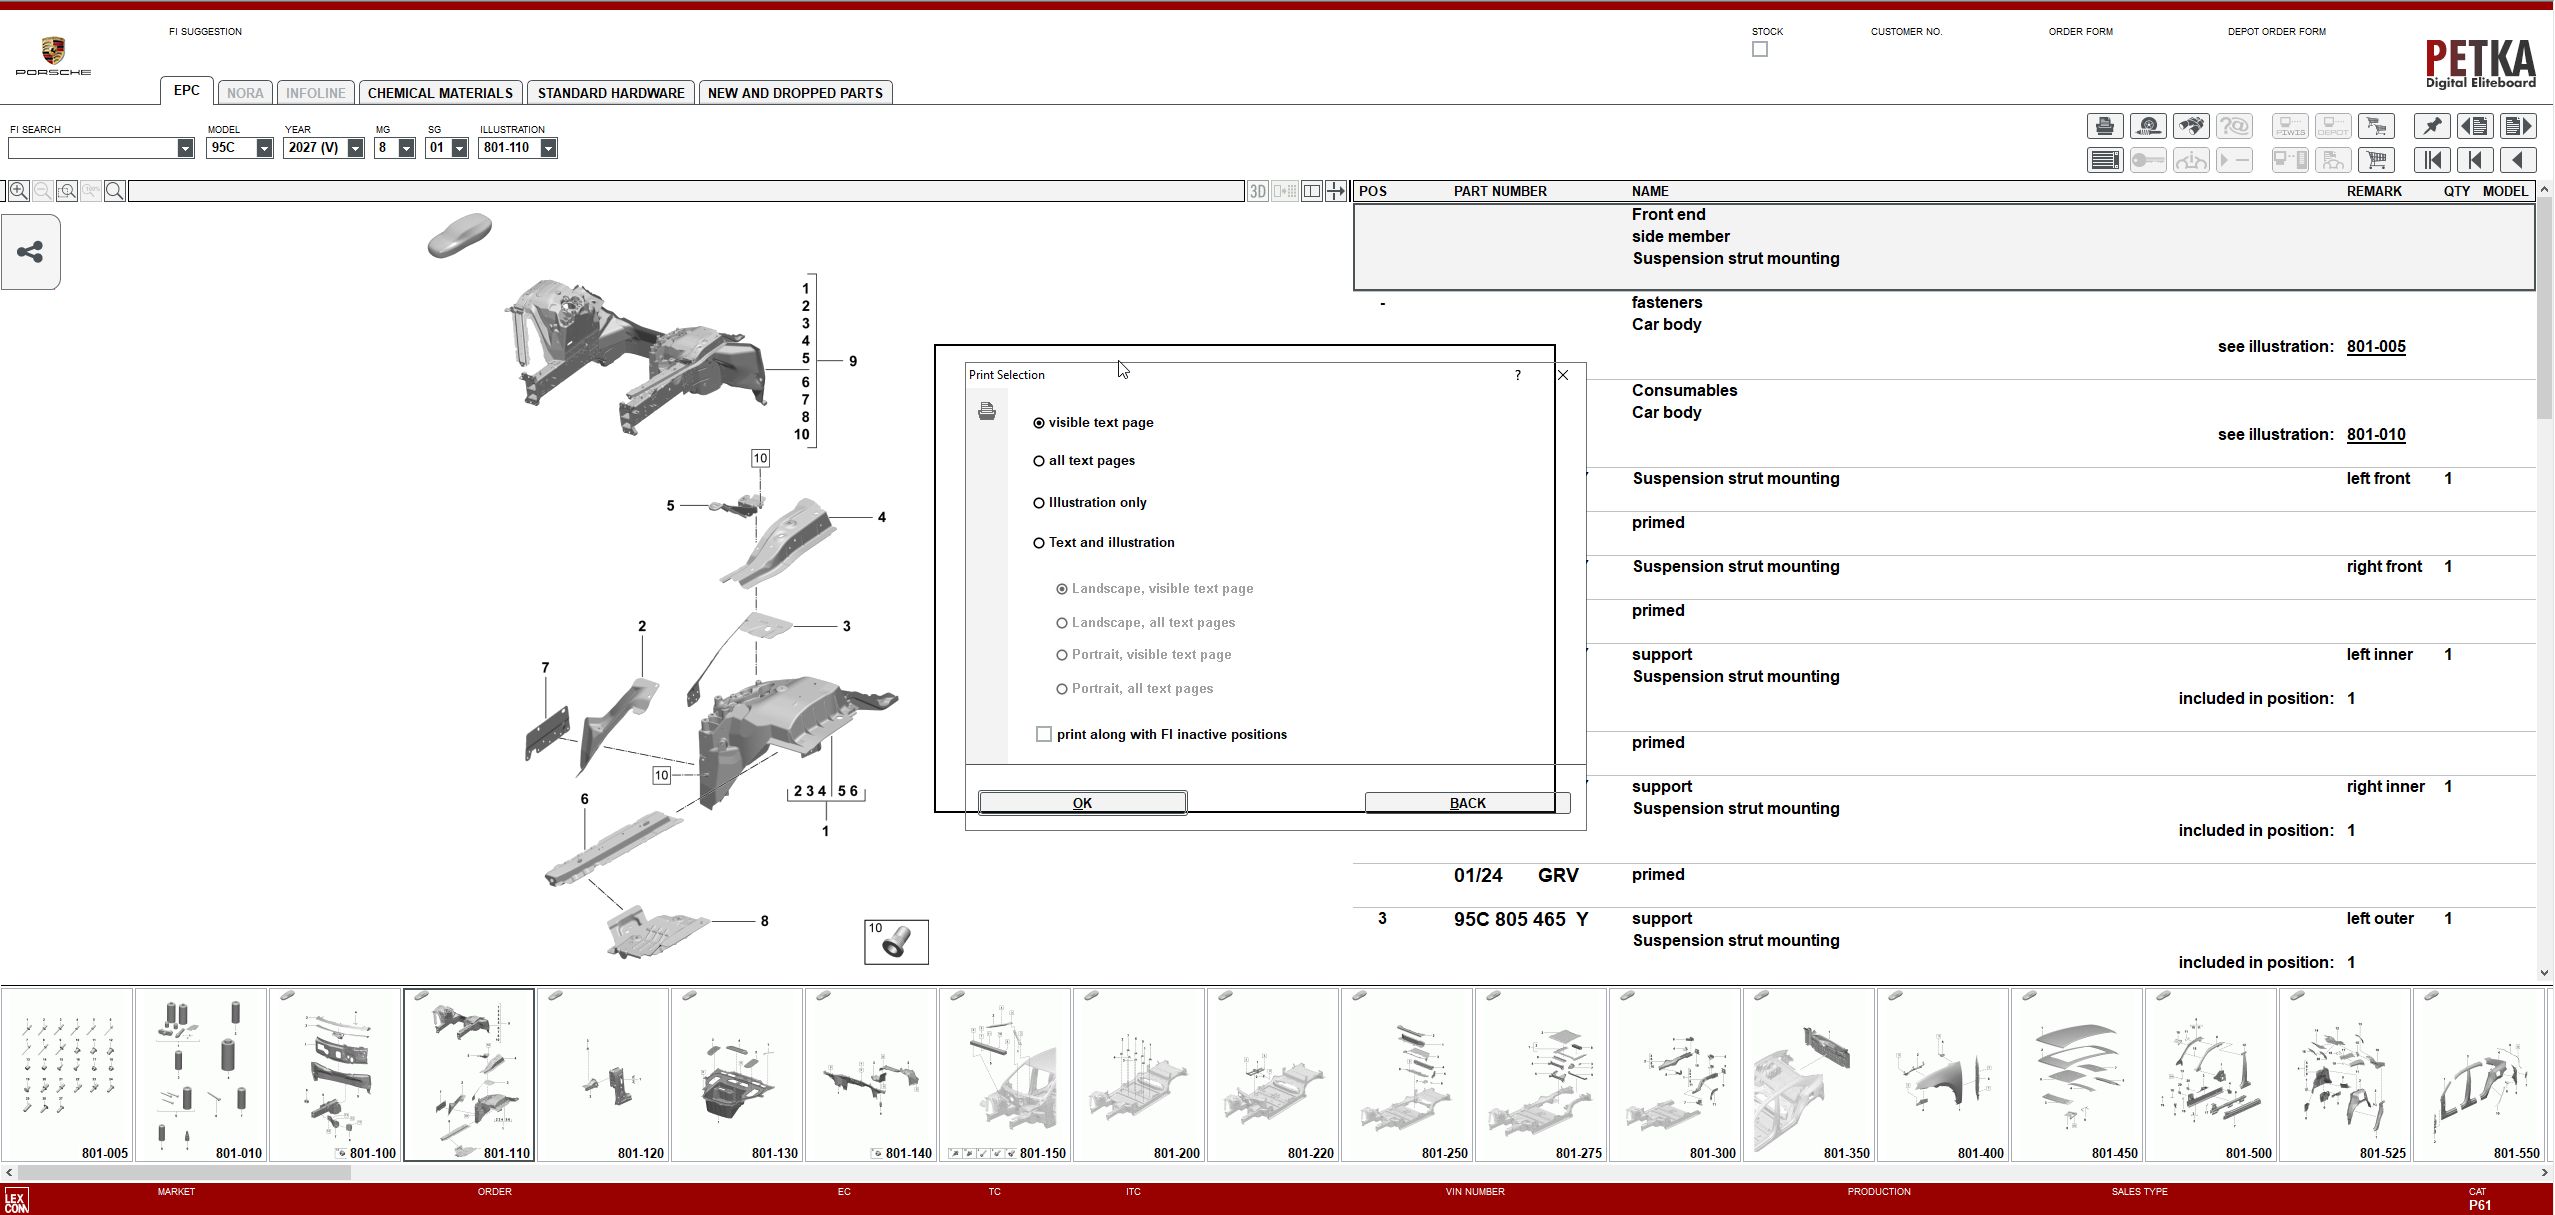Open the MODEL 95C dropdown
This screenshot has height=1215, width=2555.
[x=264, y=148]
